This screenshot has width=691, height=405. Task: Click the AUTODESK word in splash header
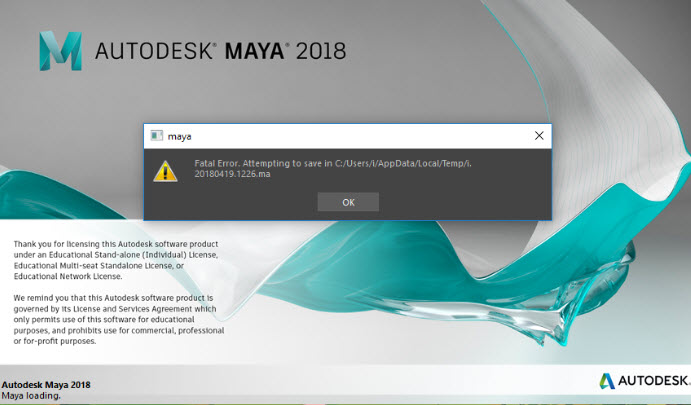pos(153,51)
